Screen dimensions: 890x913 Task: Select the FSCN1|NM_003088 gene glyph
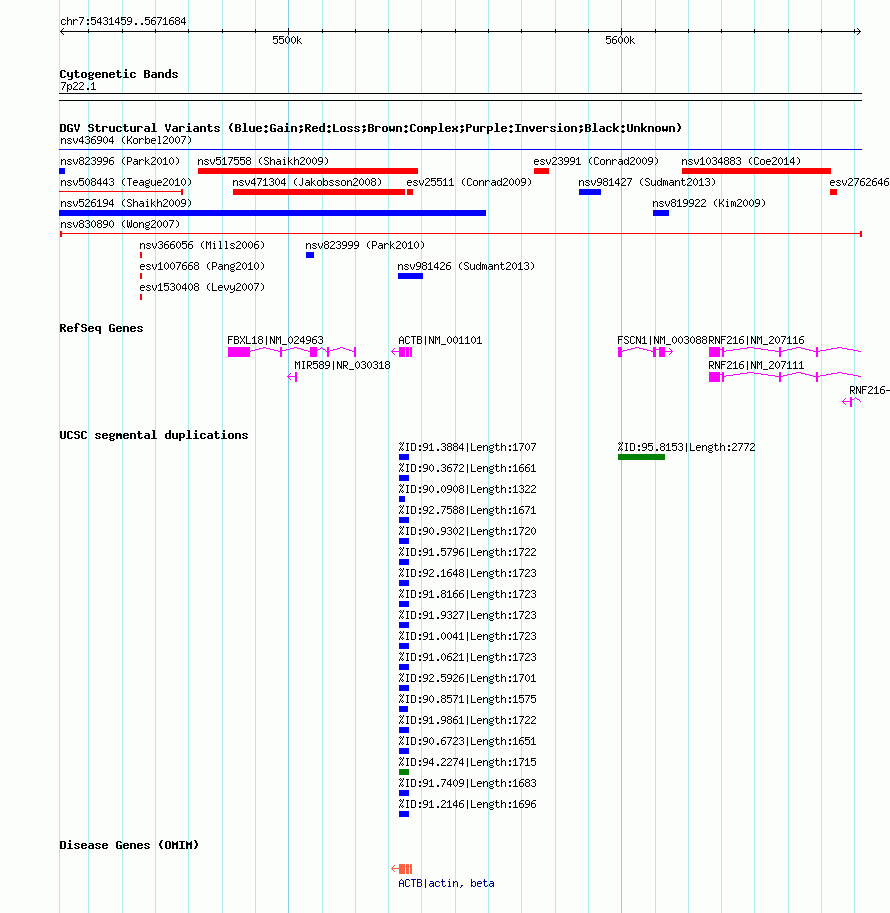tap(645, 352)
